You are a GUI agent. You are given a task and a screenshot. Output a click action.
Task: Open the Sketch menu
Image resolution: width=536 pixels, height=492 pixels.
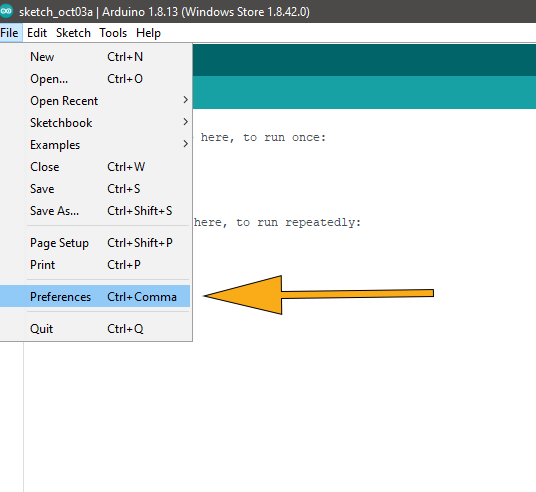[73, 33]
